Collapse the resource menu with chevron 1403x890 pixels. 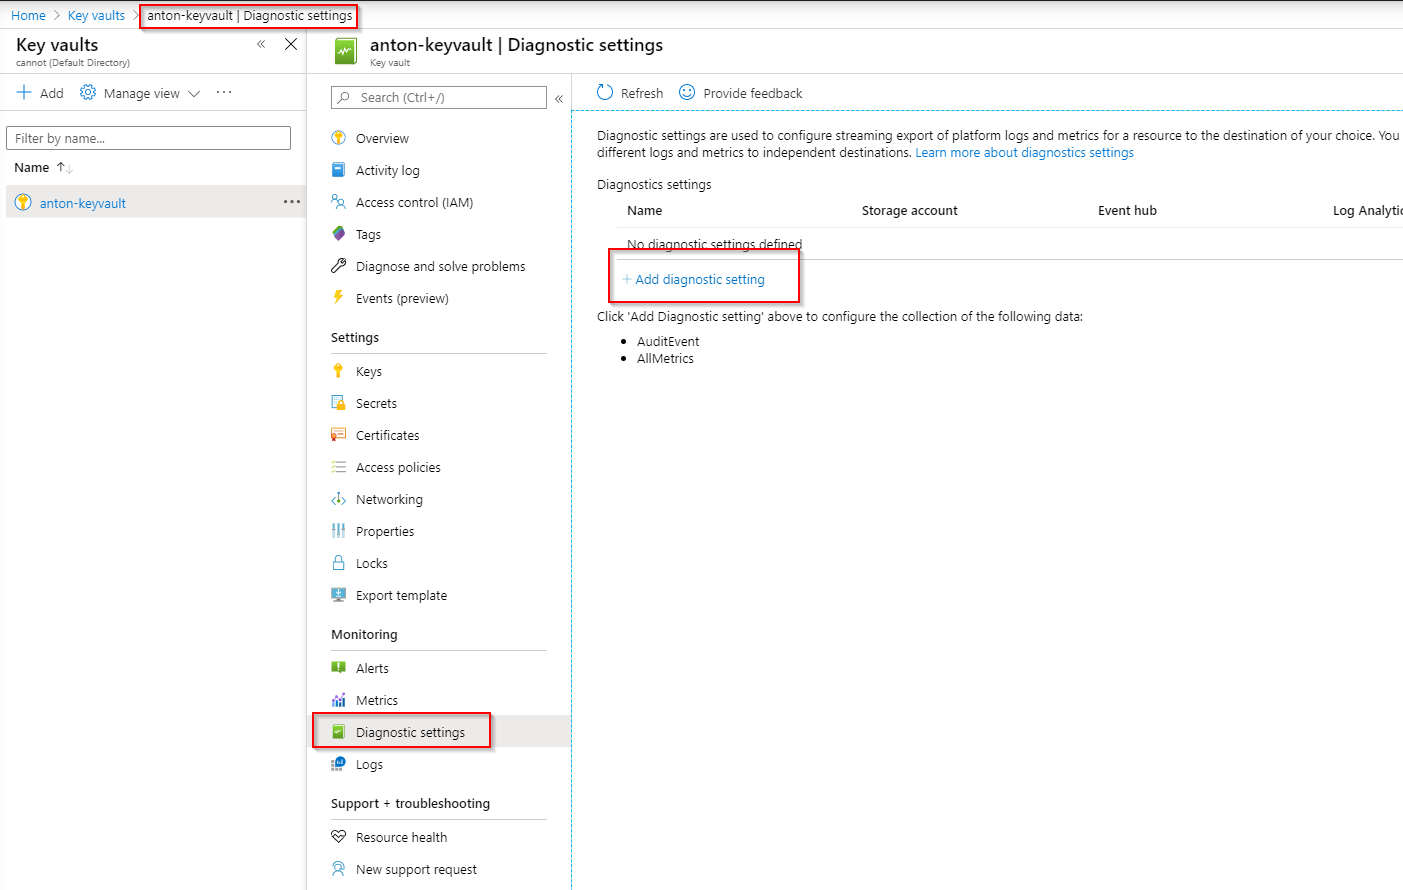(x=559, y=98)
